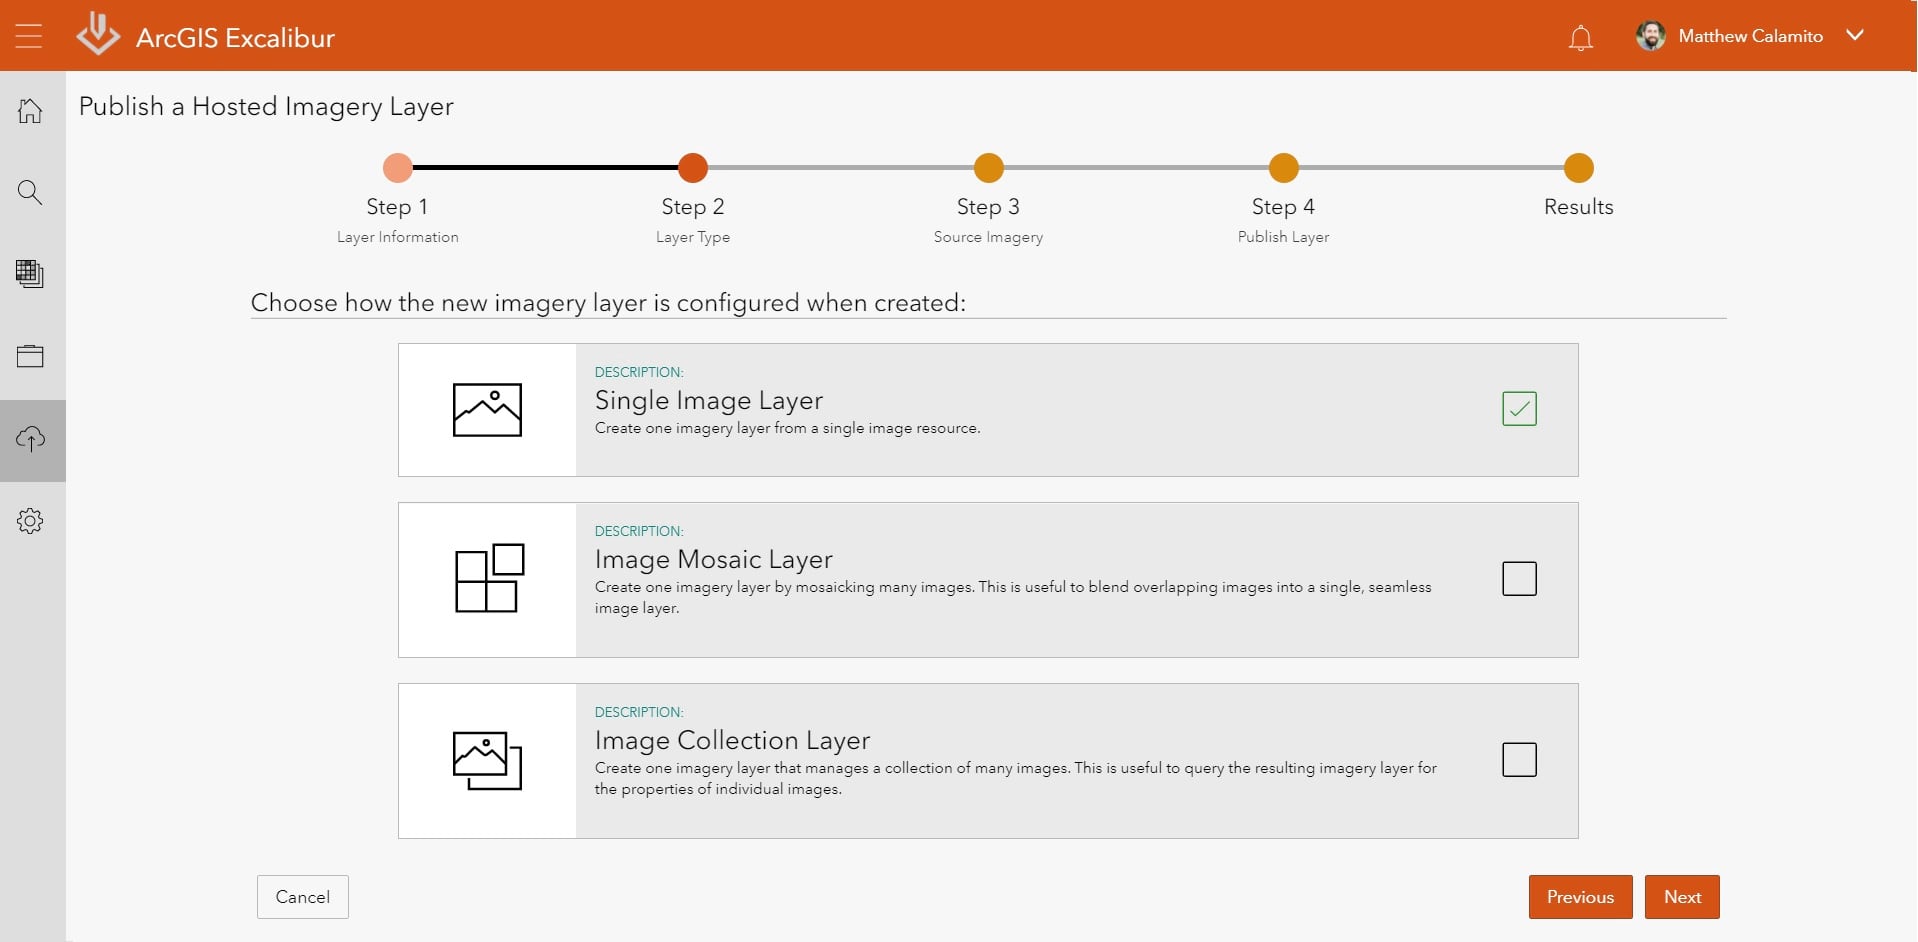The image size is (1918, 942).
Task: Click the Single Image Layer thumbnail
Action: click(488, 409)
